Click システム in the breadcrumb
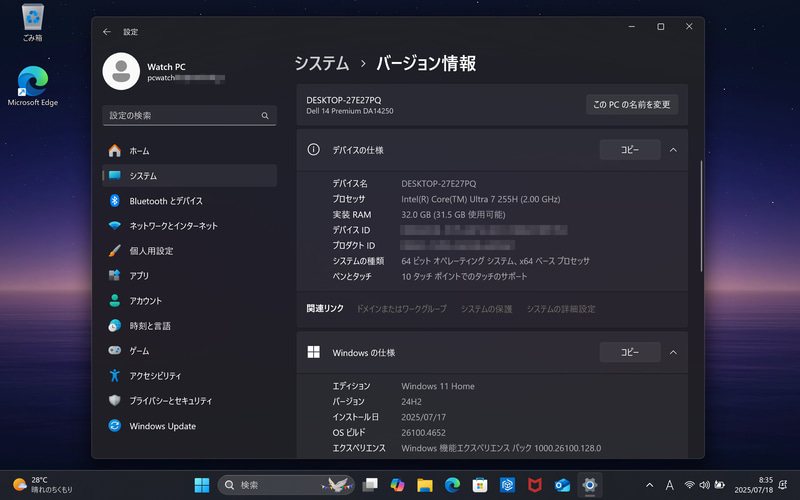Image resolution: width=800 pixels, height=500 pixels. click(322, 63)
